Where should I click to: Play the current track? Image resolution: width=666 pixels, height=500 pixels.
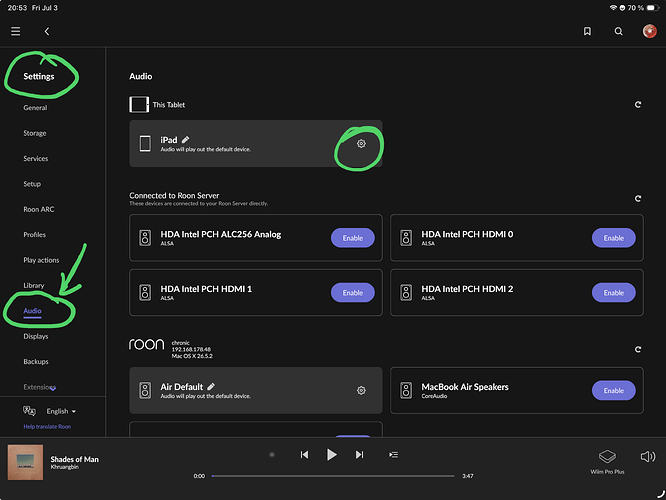click(x=331, y=455)
